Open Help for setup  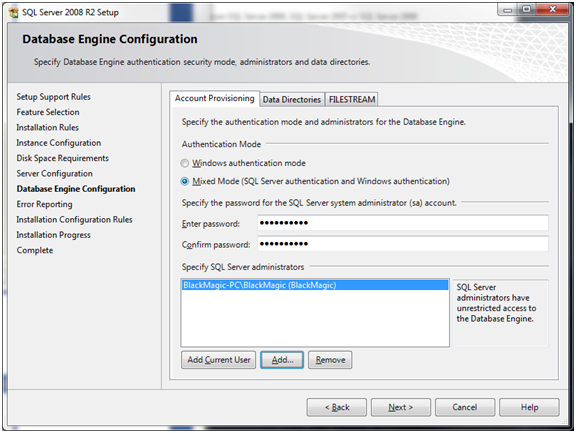(529, 407)
